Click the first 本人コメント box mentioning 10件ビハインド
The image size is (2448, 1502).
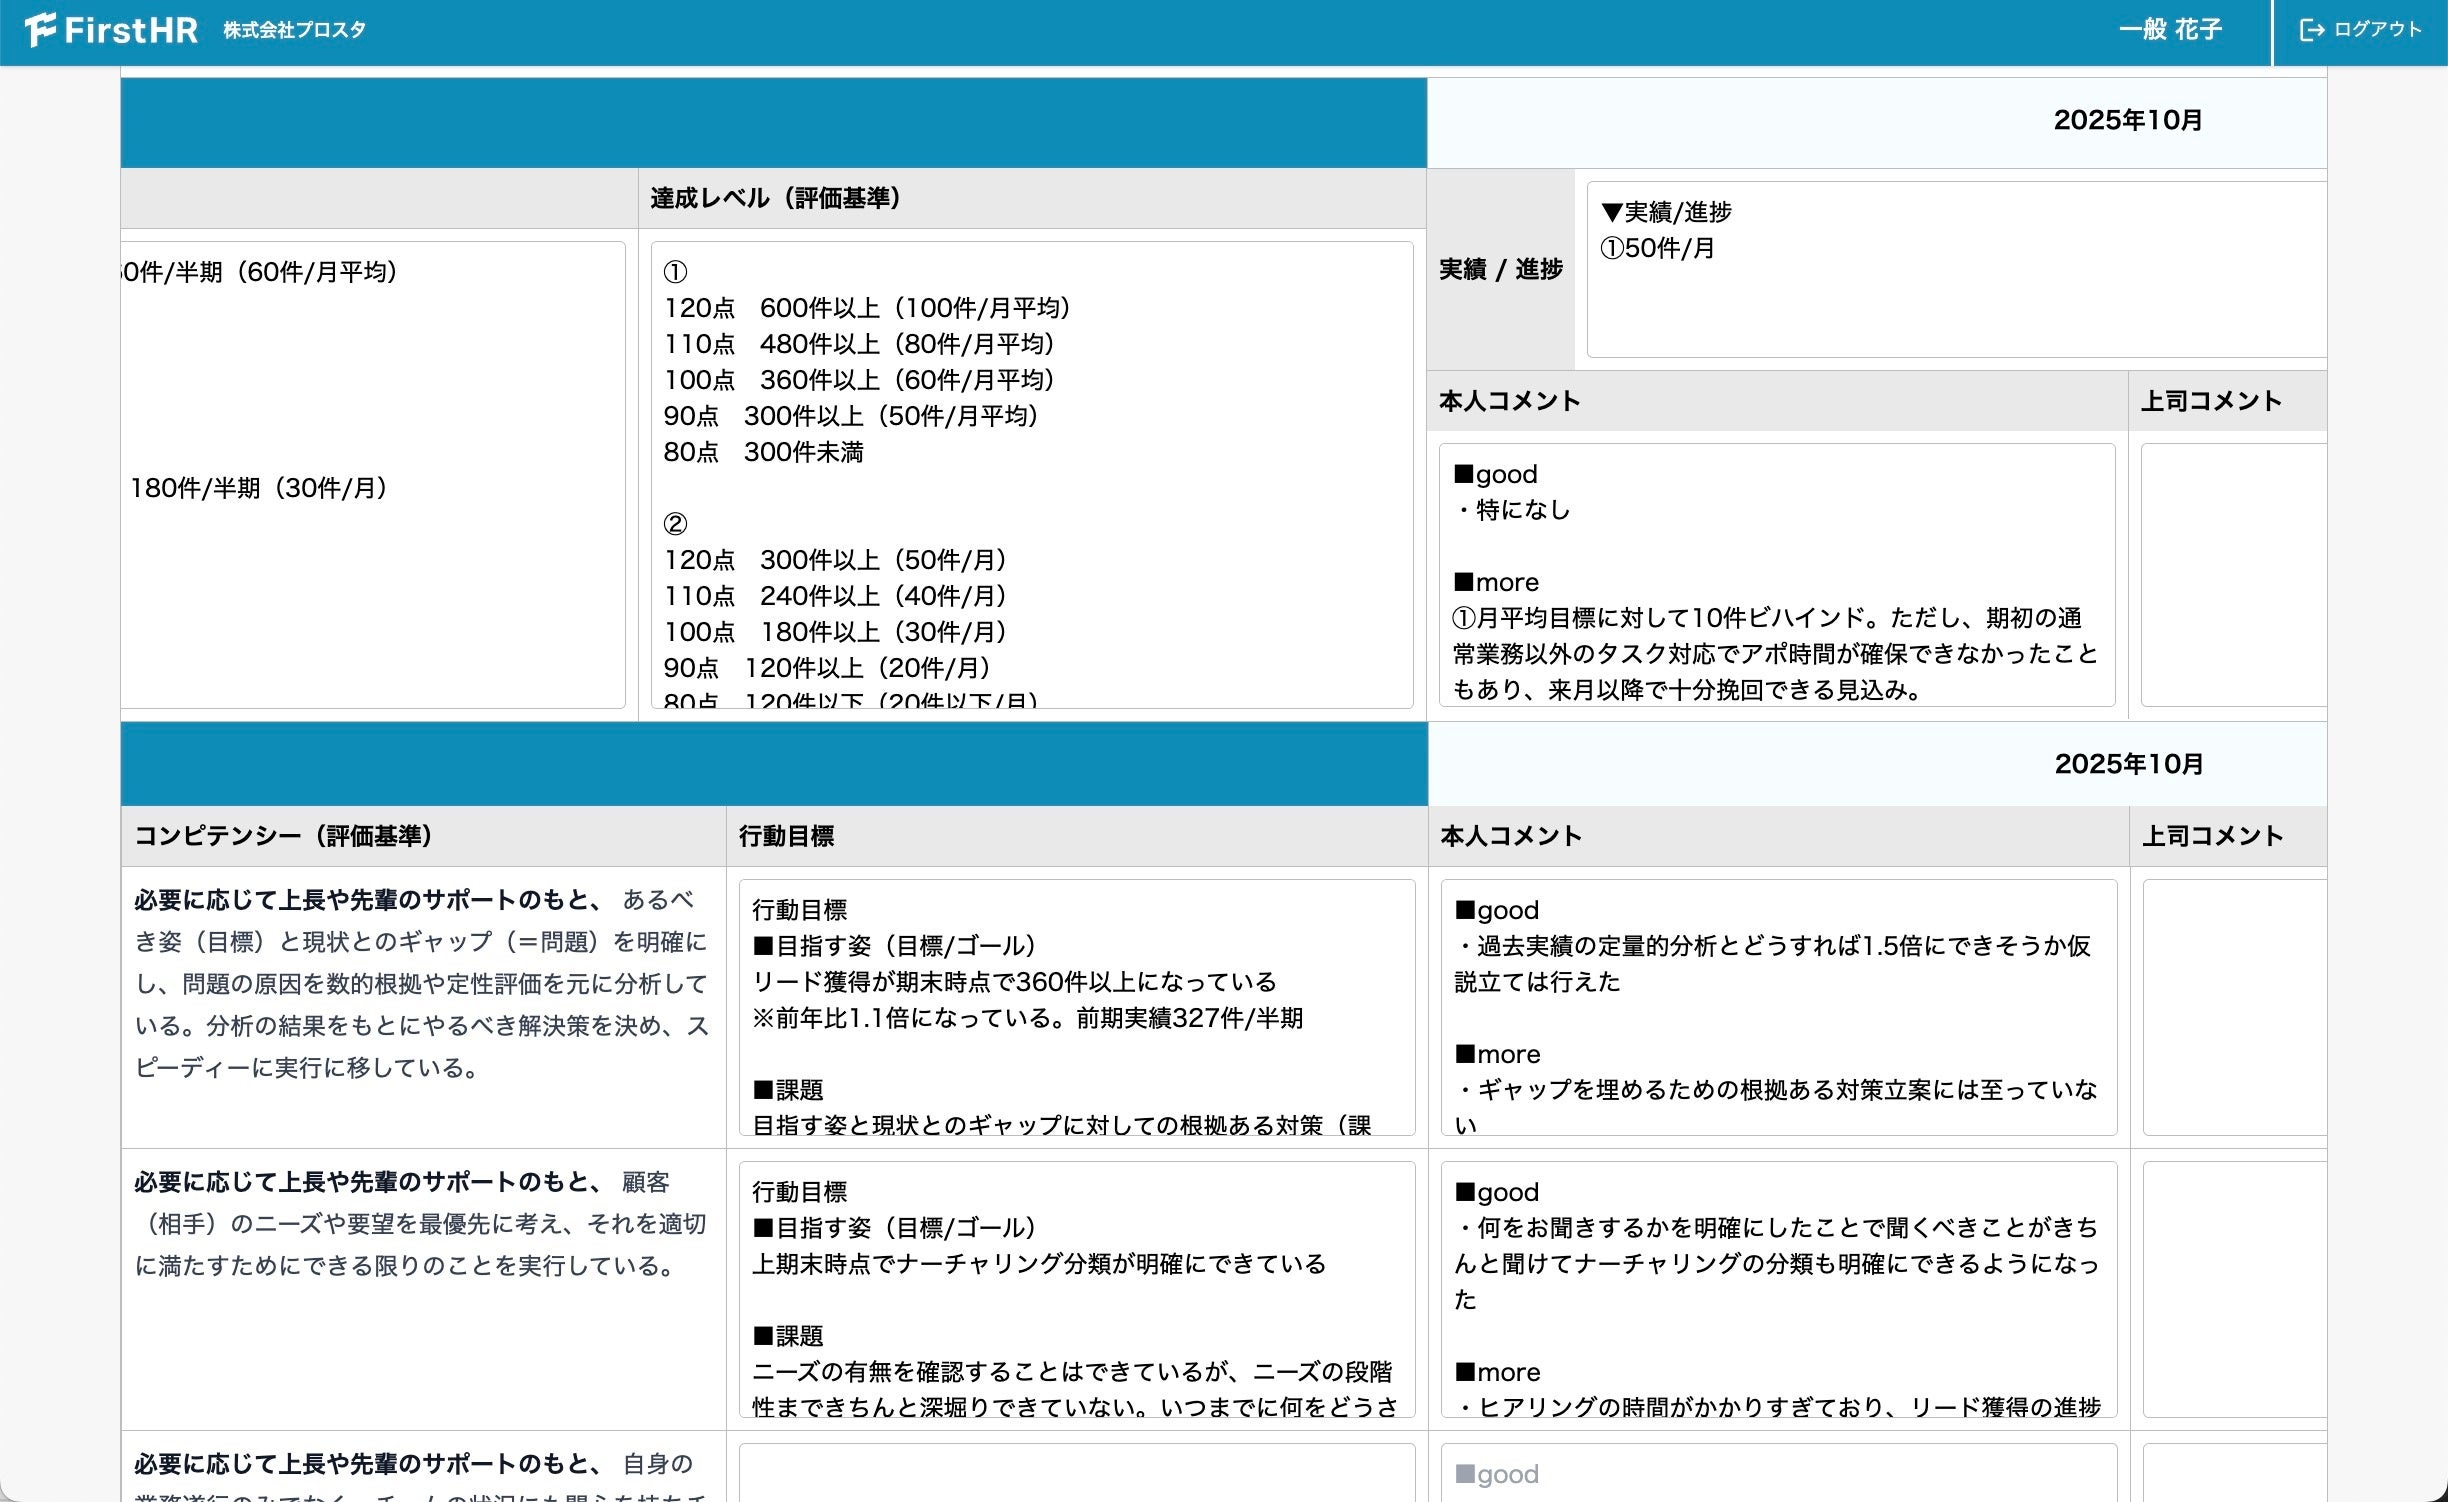pyautogui.click(x=1776, y=575)
